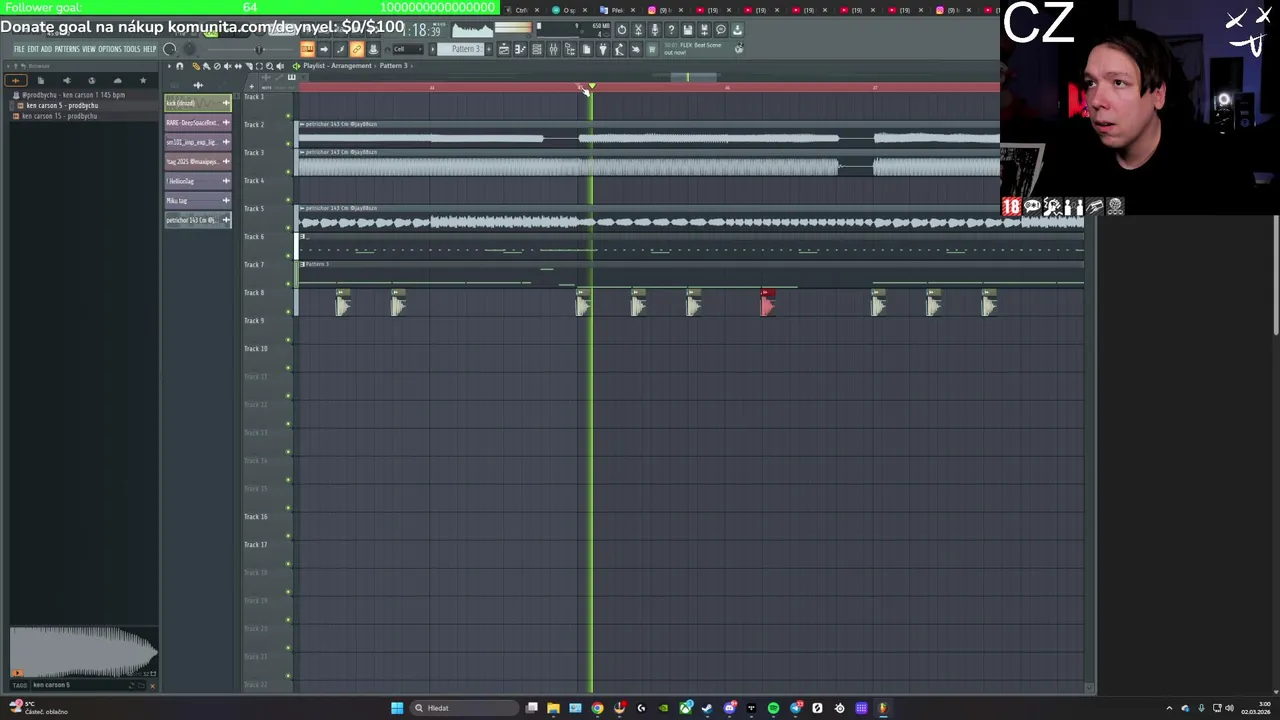Select the browser globe library tab
The image size is (1280, 720).
click(92, 80)
